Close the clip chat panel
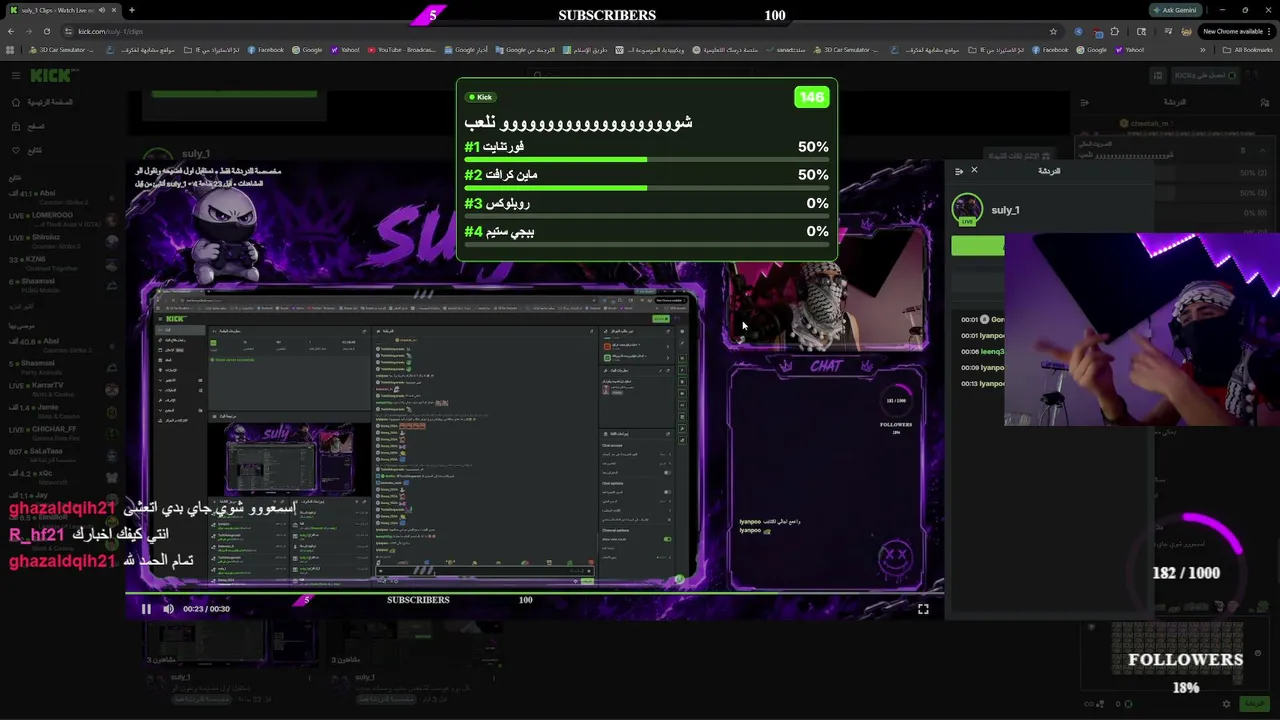Screen dimensions: 1280x720 pos(974,170)
